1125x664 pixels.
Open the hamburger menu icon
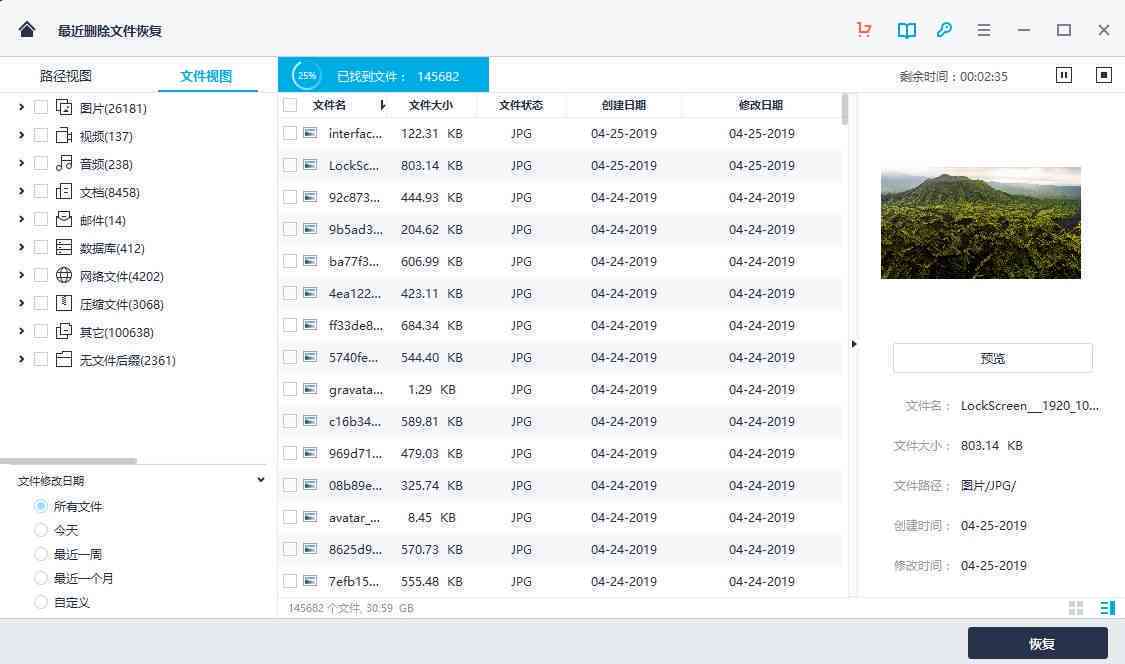pos(984,30)
